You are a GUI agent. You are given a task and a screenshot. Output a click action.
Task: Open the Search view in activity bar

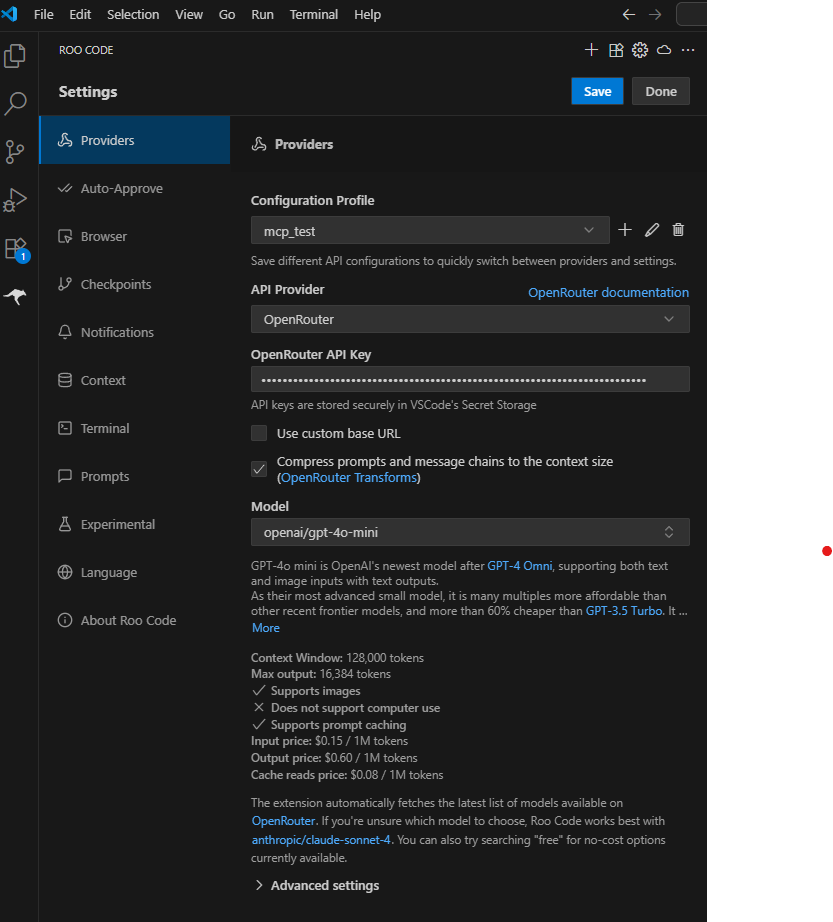tap(15, 103)
